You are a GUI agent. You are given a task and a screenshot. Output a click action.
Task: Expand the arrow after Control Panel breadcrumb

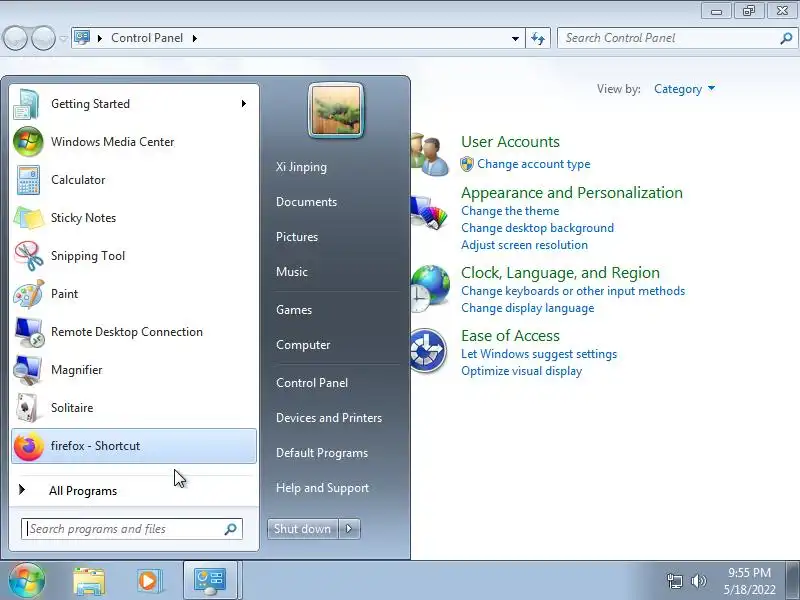[x=195, y=38]
